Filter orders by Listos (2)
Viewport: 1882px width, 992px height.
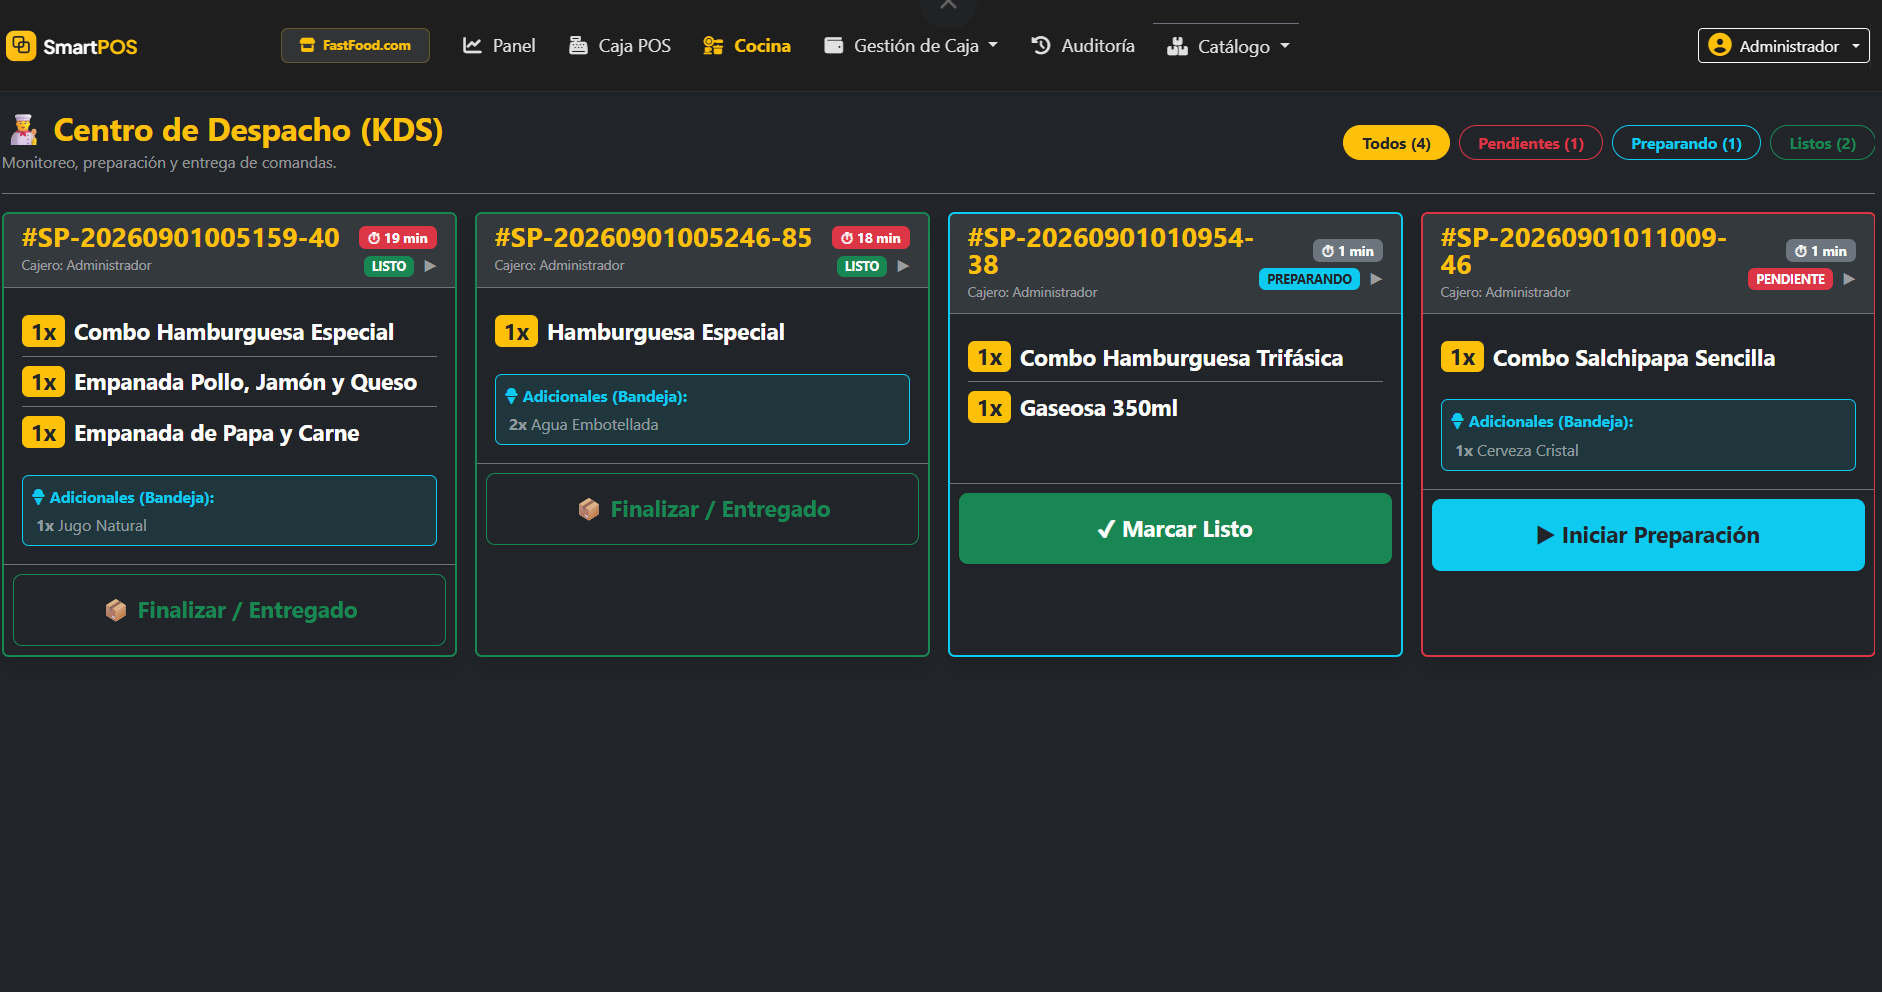(x=1822, y=143)
